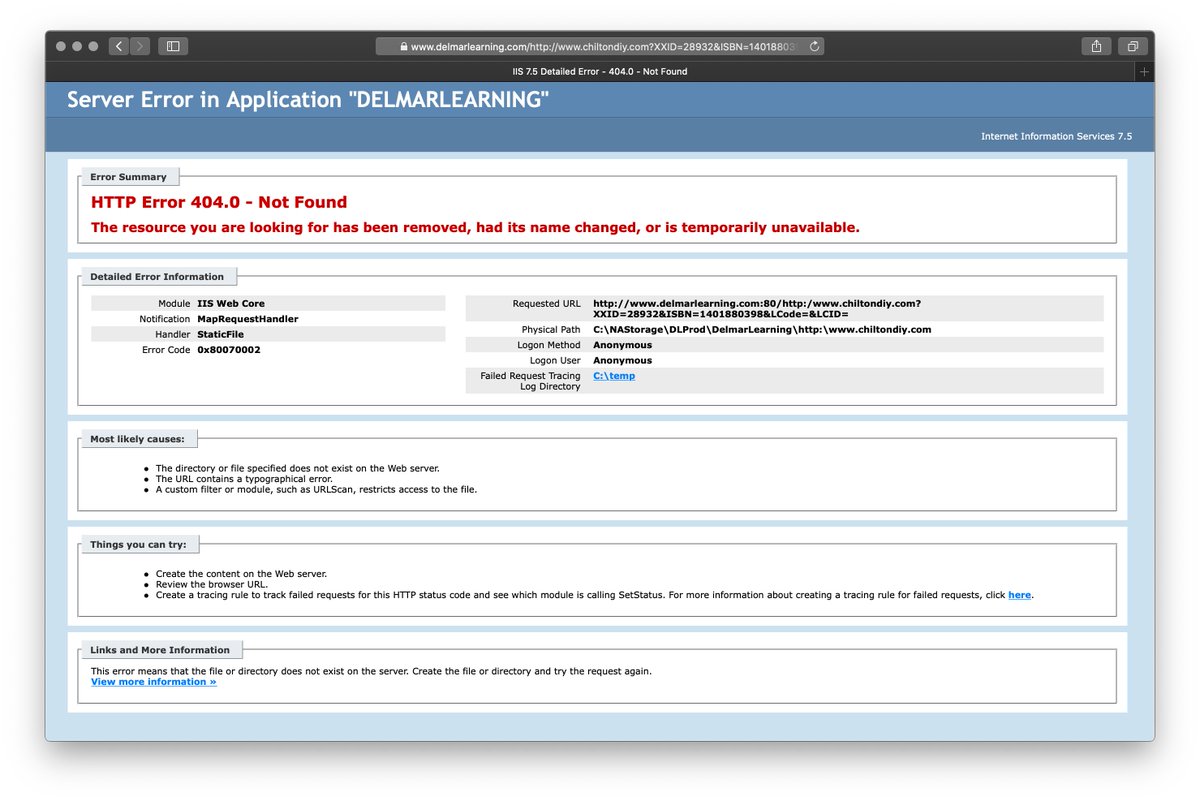
Task: Click the 'StaticFile' handler value
Action: click(220, 335)
